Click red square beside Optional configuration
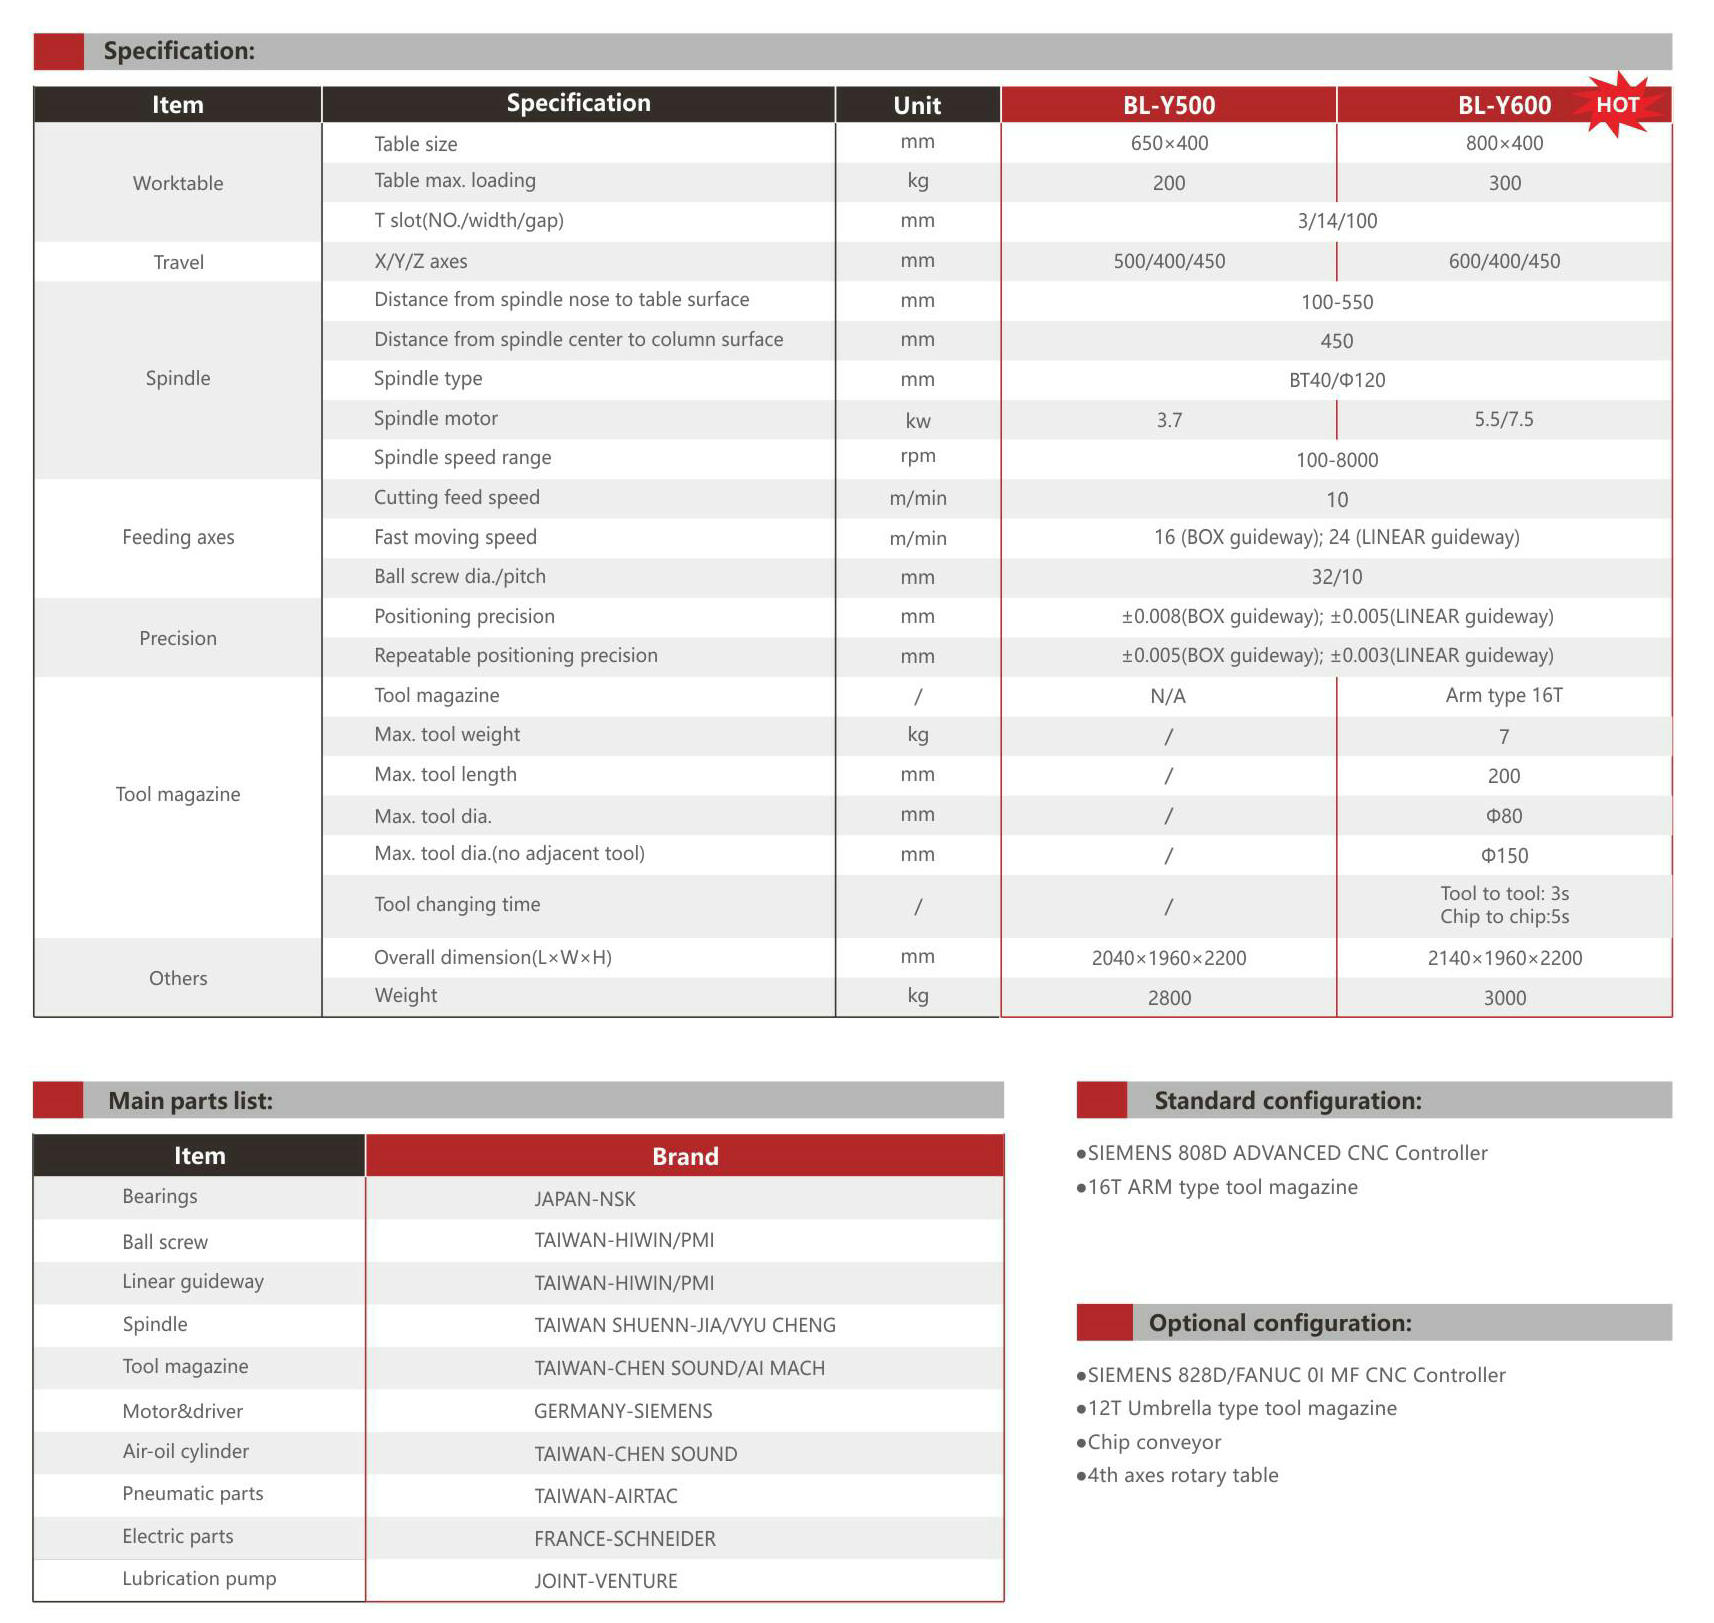The height and width of the screenshot is (1623, 1714). [x=1103, y=1322]
